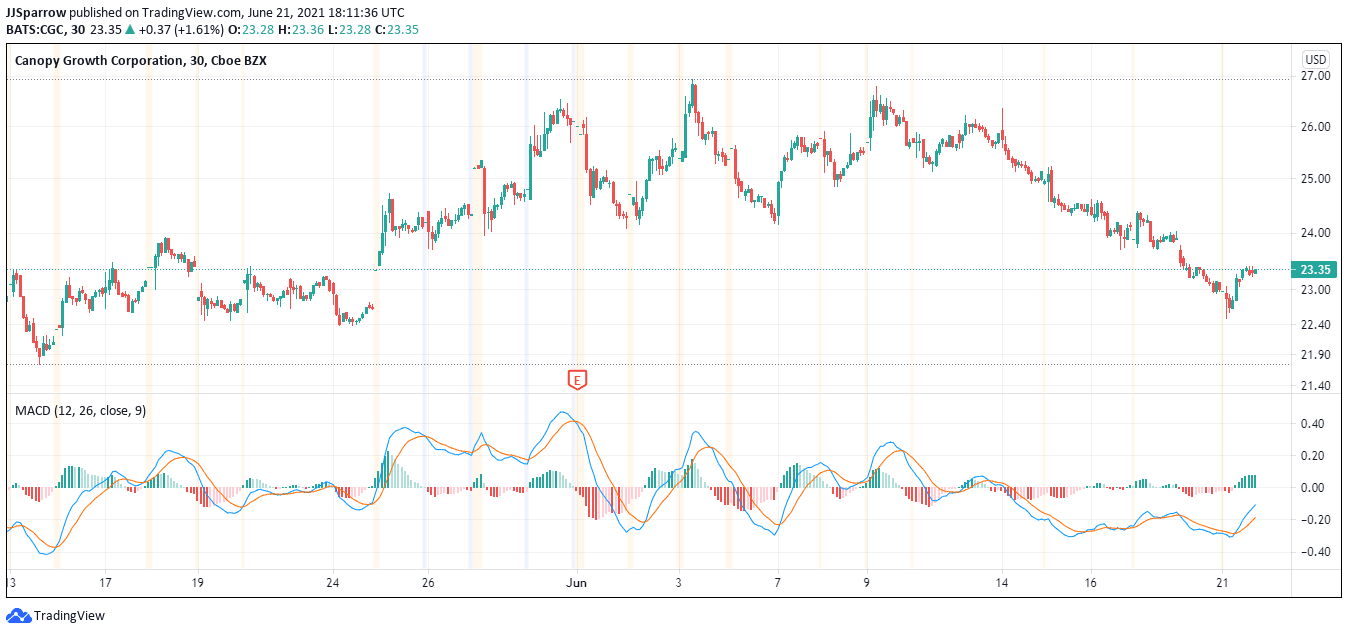Click the 9 date label on time axis
This screenshot has height=634, width=1348.
867,583
